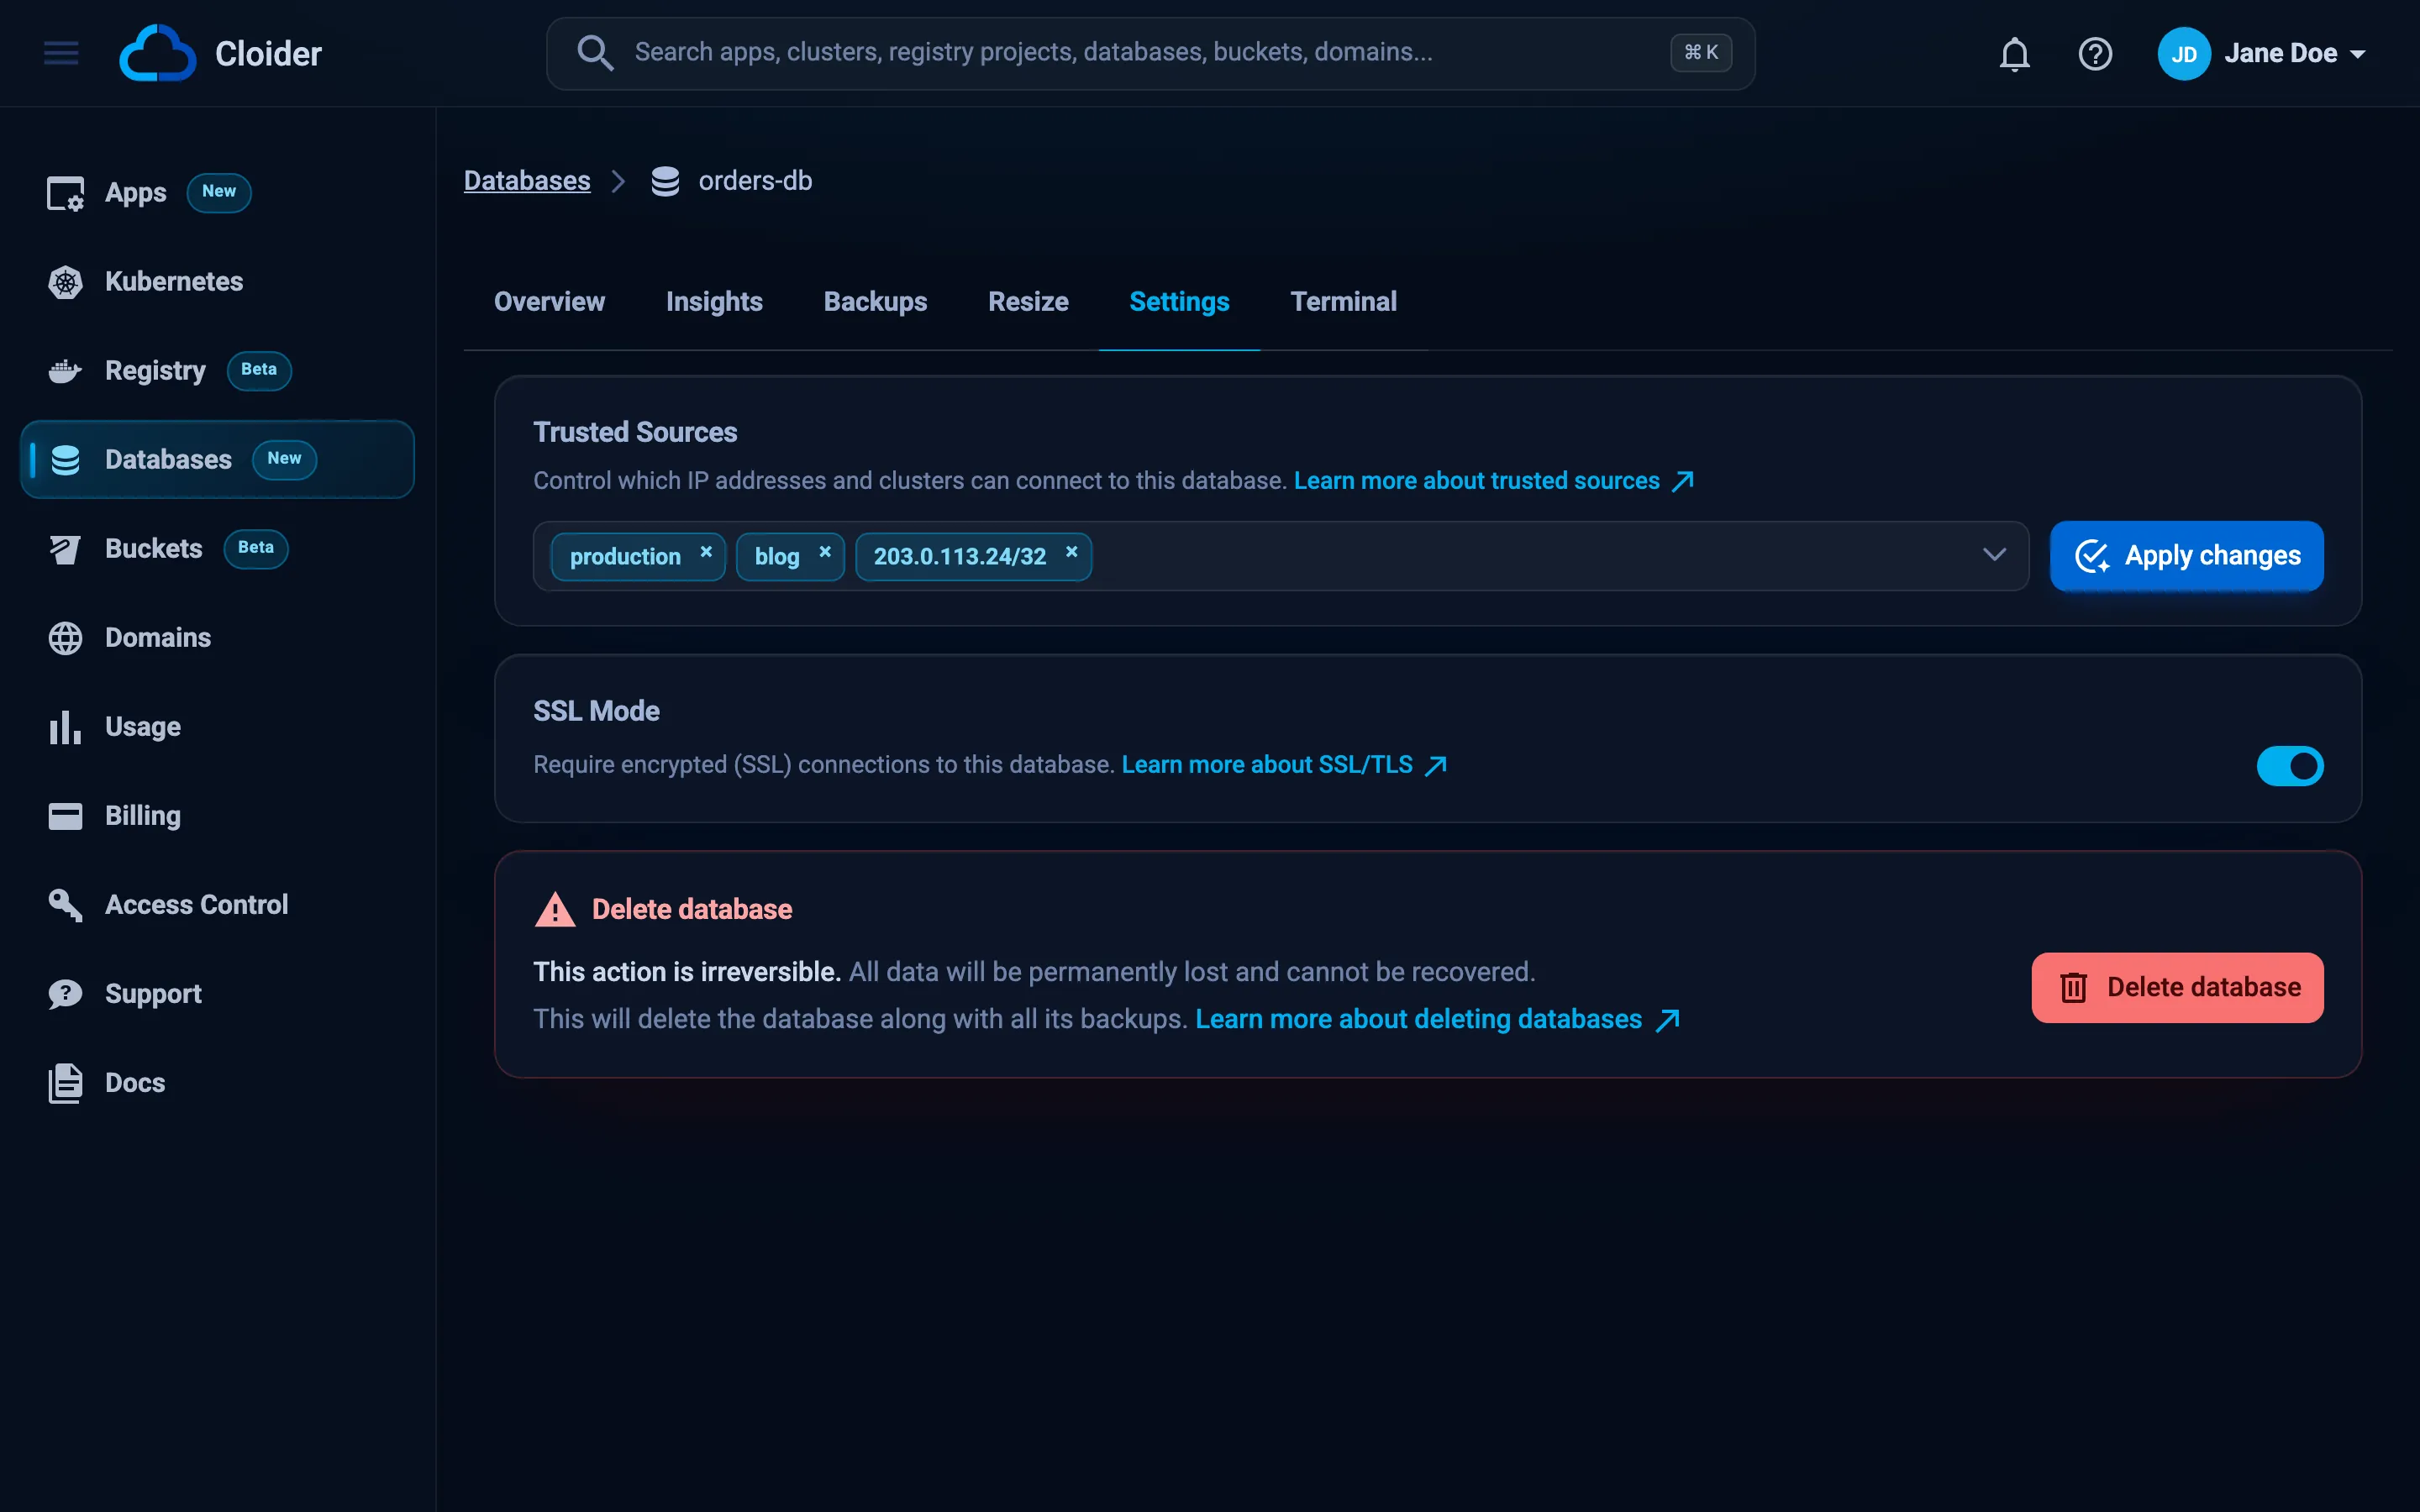Remove the production trusted source tag
Screen dimensions: 2420x1512
pos(706,552)
